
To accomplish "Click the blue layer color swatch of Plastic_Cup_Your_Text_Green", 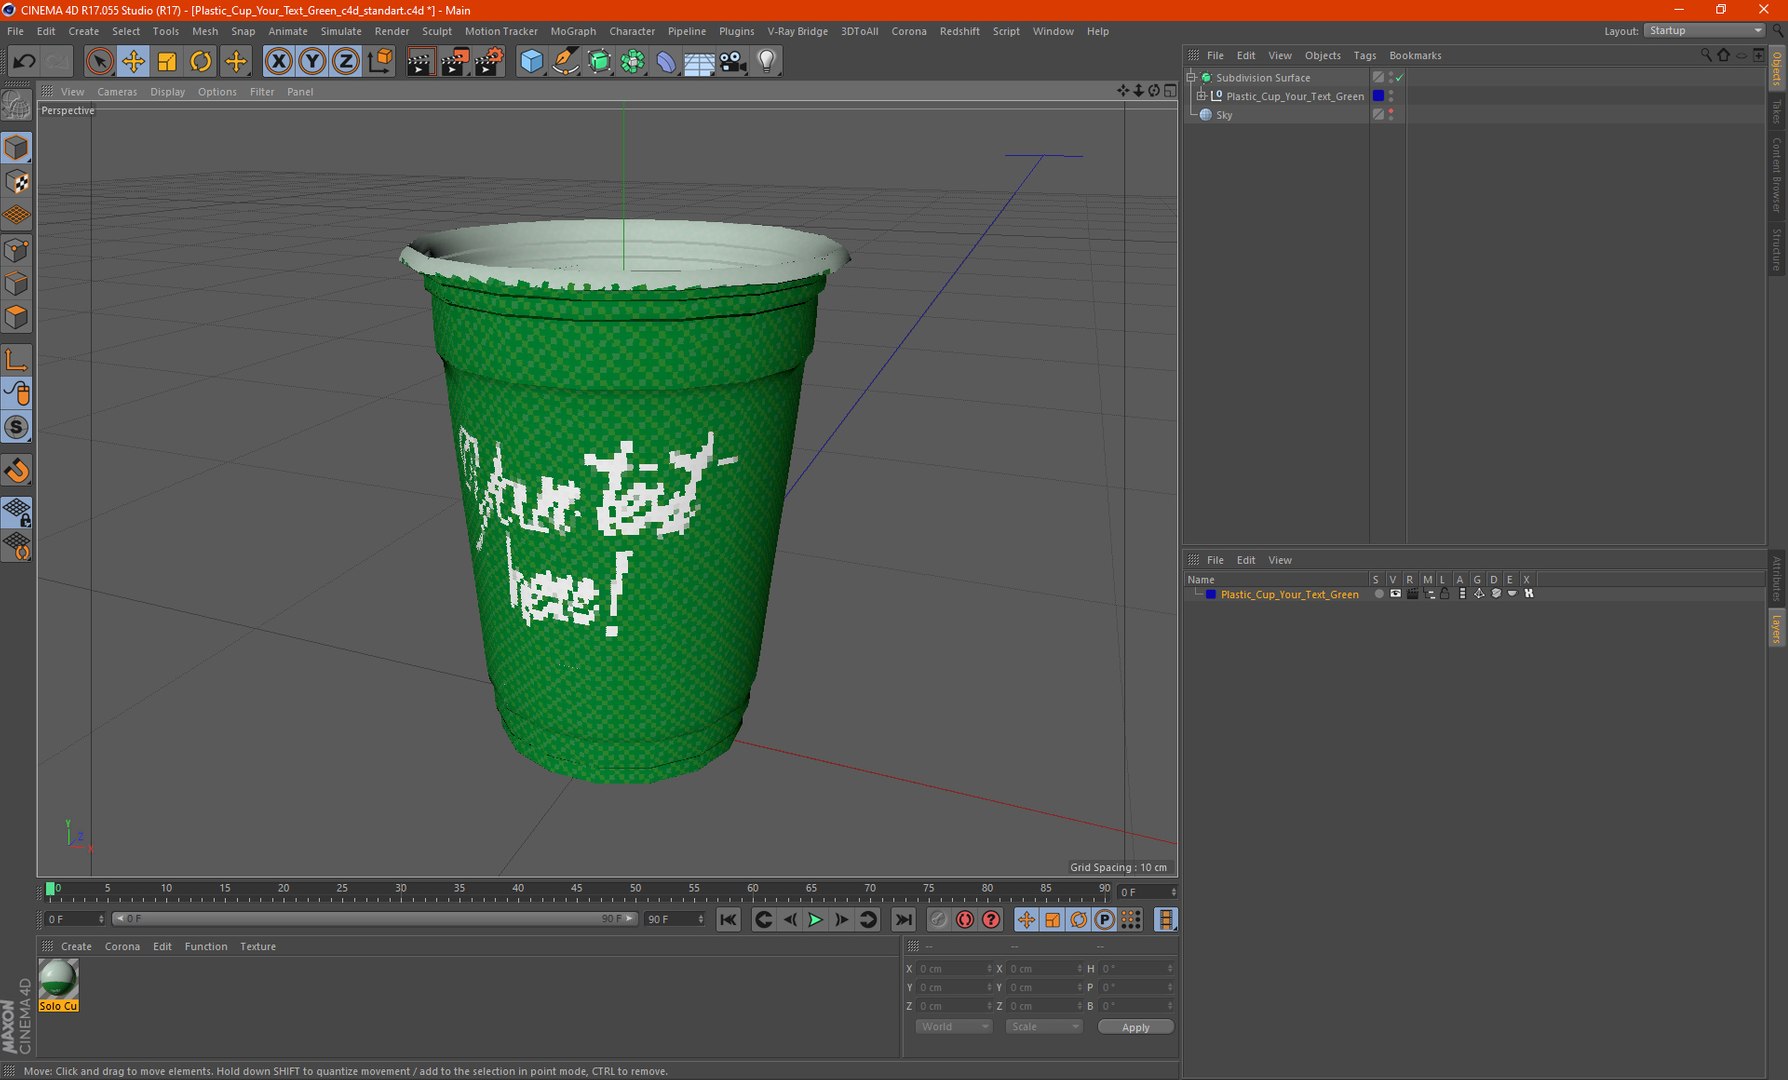I will 1211,594.
